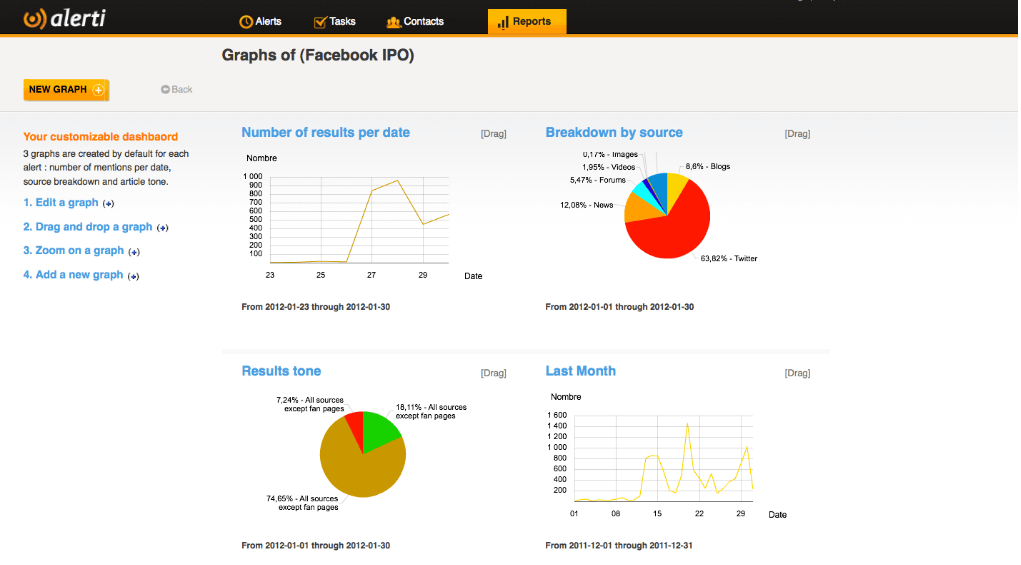Click the plus icon on NEW GRAPH
1021x565 pixels.
(98, 90)
